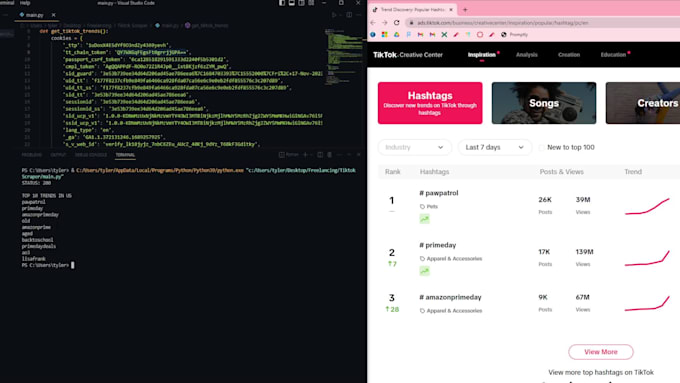Go back in the browser
The height and width of the screenshot is (383, 680).
373,23
